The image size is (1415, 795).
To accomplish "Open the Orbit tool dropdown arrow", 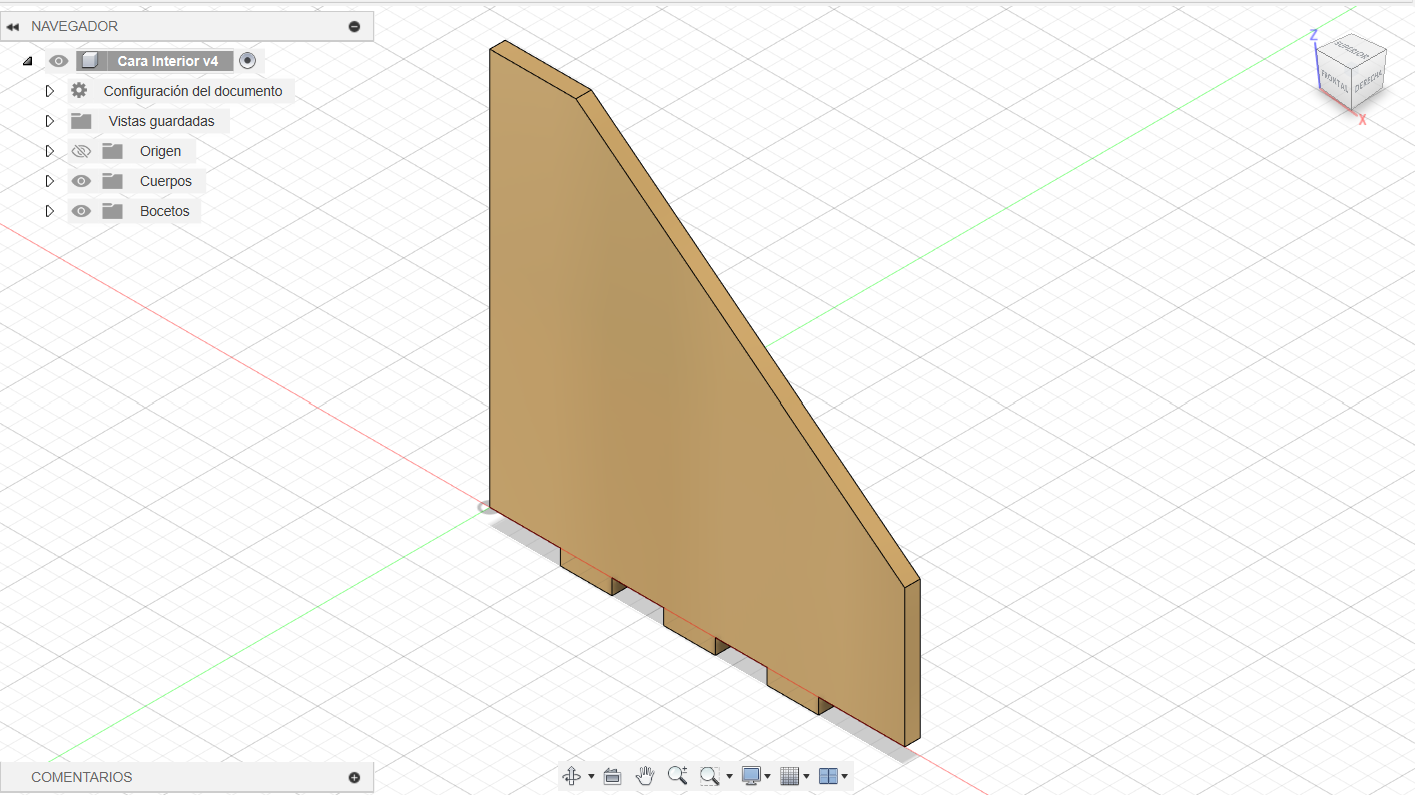I will point(591,777).
